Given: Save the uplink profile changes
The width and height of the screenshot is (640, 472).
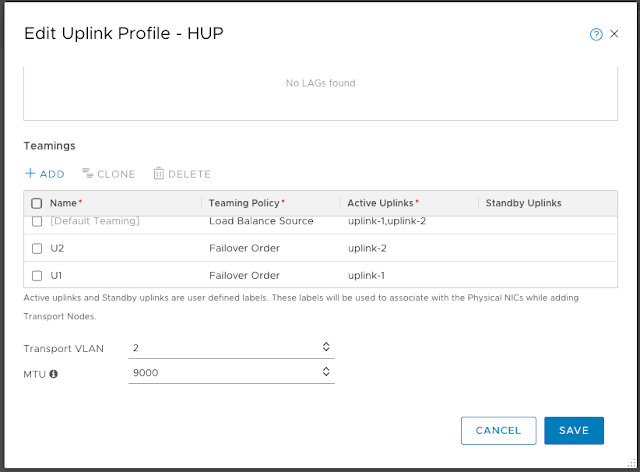Looking at the screenshot, I should [x=574, y=430].
